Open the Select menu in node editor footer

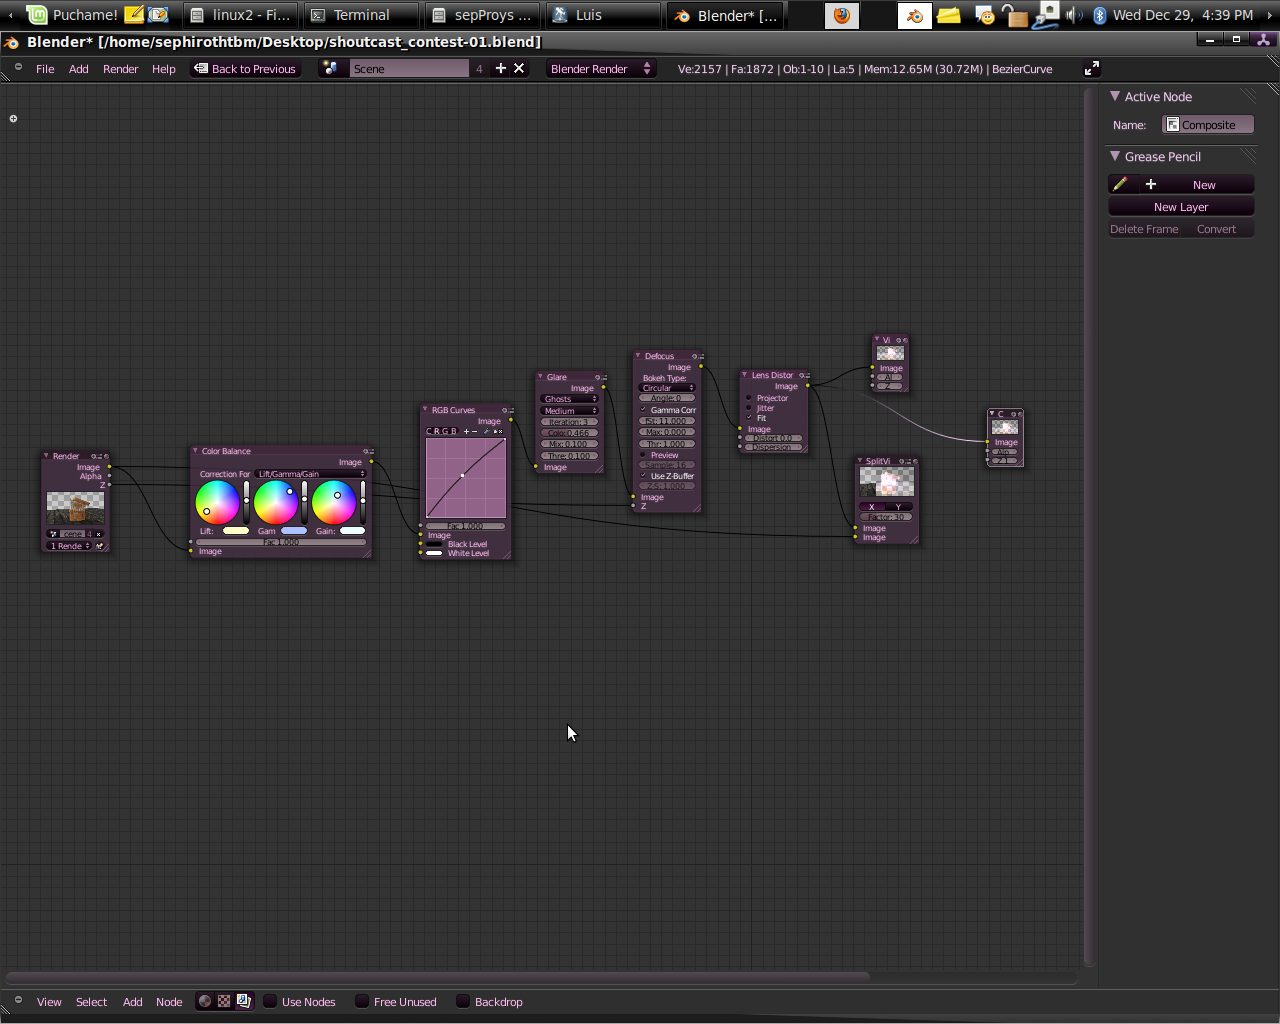(x=91, y=1001)
